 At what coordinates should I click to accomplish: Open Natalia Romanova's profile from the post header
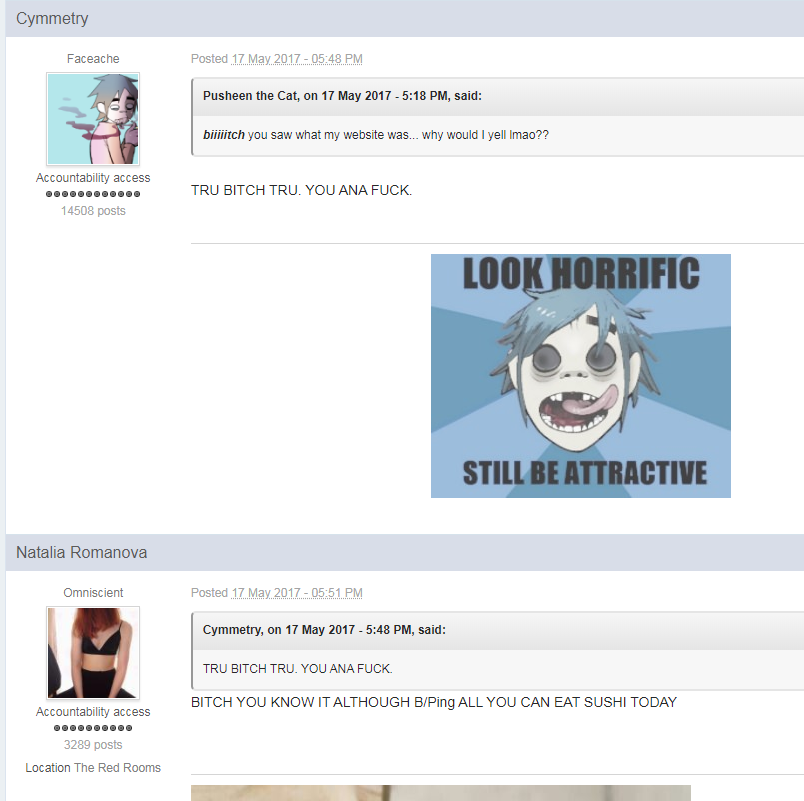tap(82, 552)
